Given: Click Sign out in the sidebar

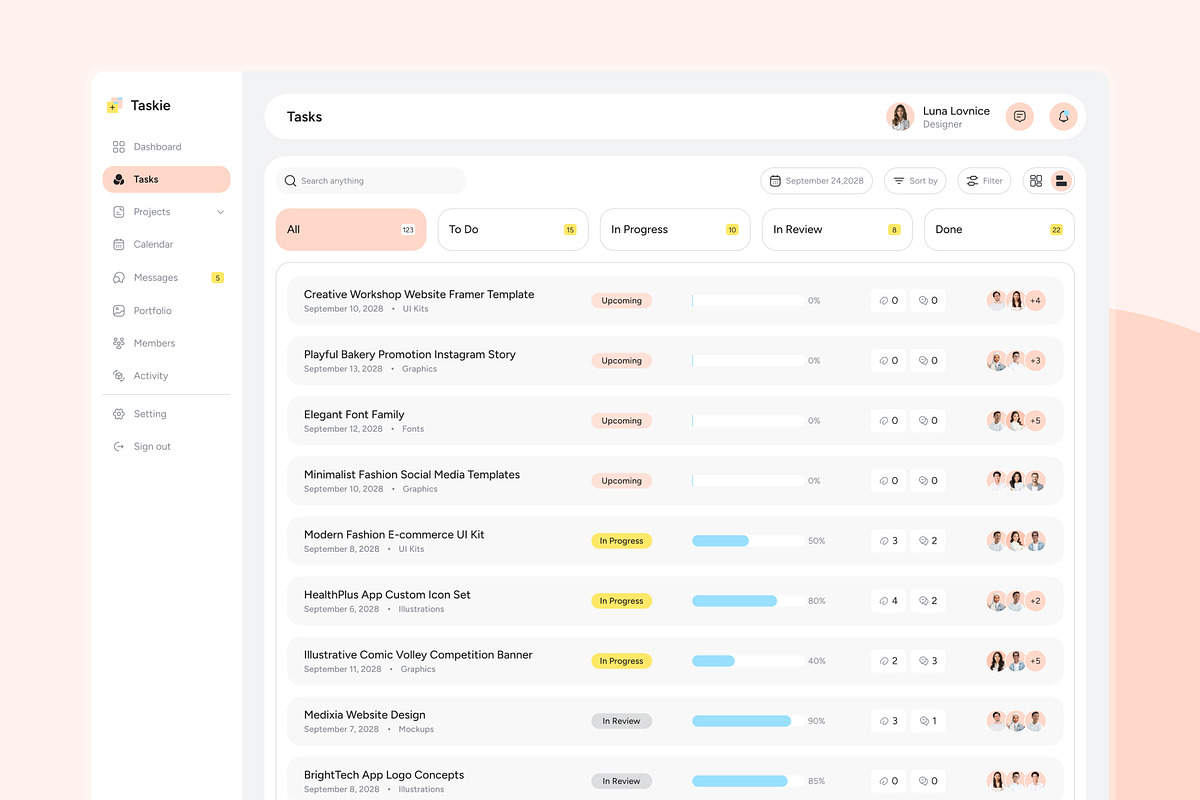Looking at the screenshot, I should click(151, 447).
